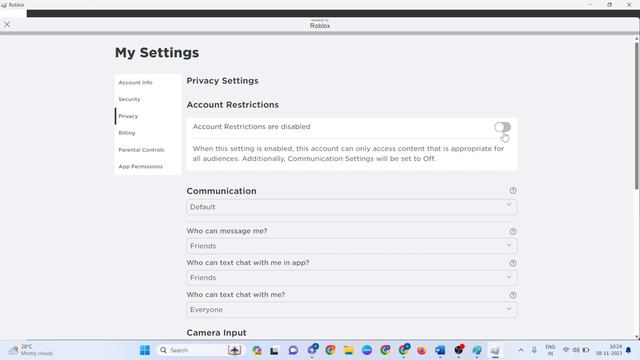Select the Privacy tab
640x360 pixels.
pyautogui.click(x=128, y=116)
